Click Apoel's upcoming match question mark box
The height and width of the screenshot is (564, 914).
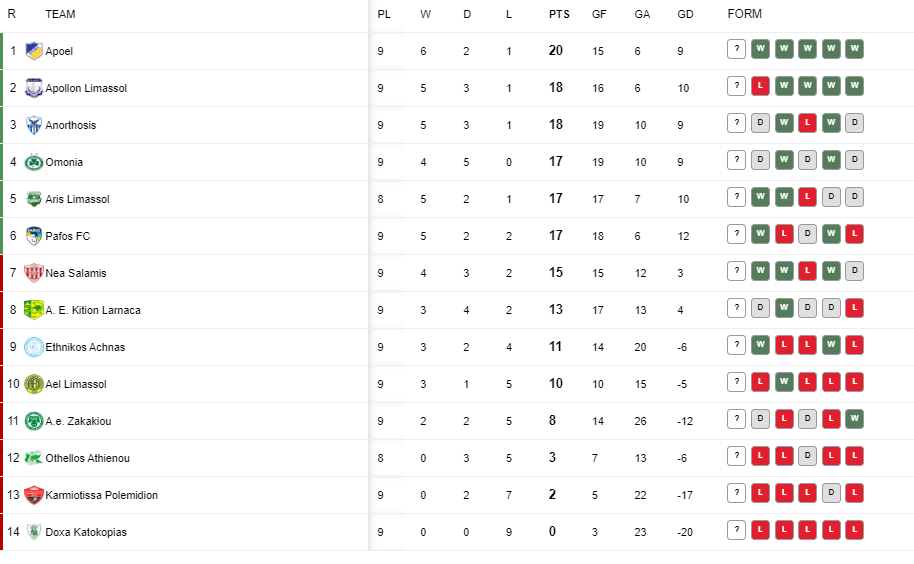point(737,49)
